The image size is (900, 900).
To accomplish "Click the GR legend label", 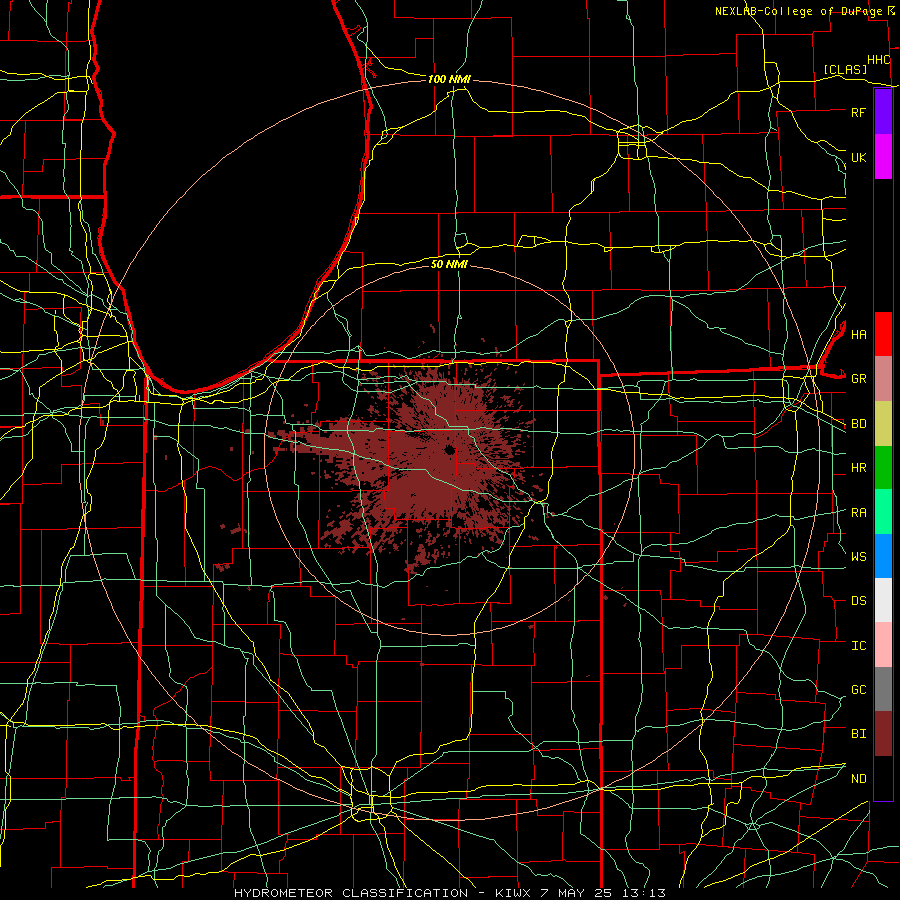I will coord(858,379).
